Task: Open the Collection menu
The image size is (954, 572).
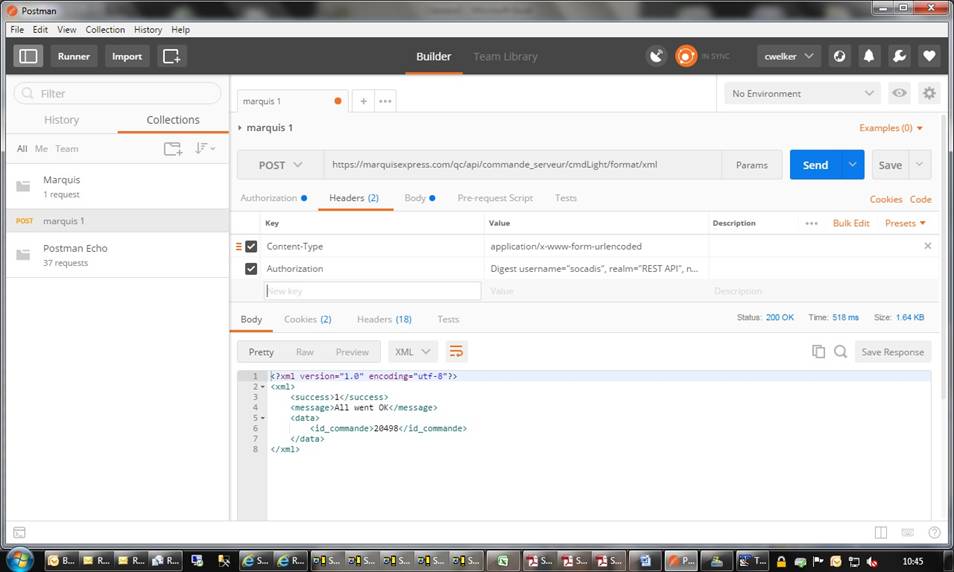Action: 105,29
